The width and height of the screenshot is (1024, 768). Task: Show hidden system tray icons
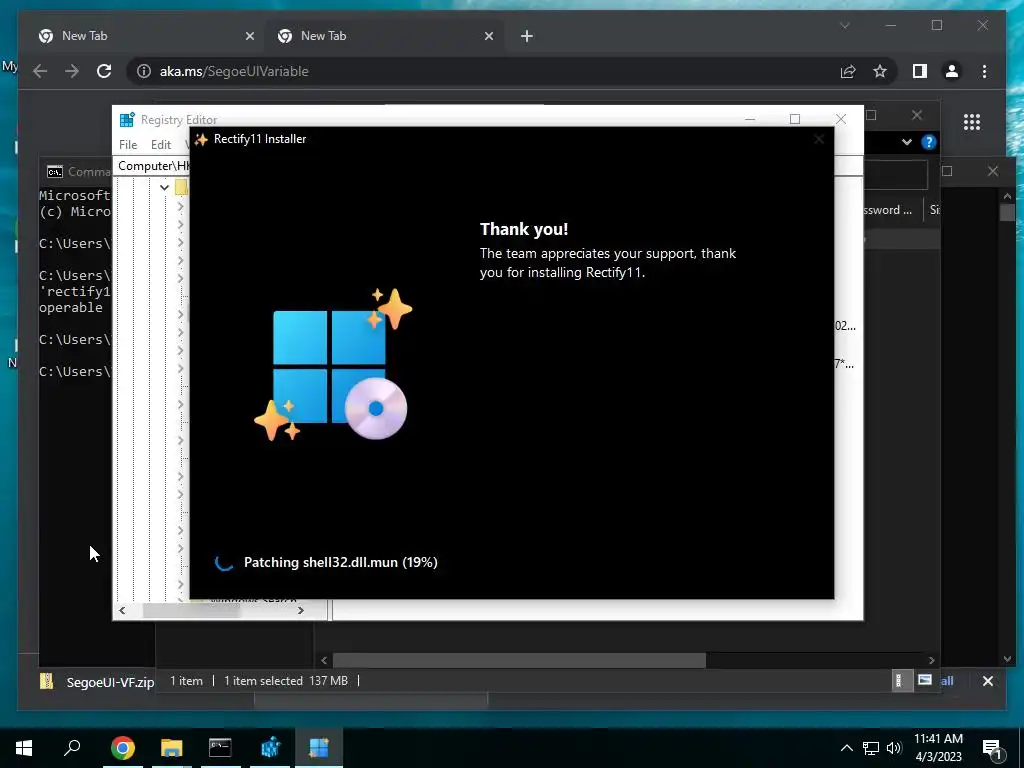click(x=846, y=748)
